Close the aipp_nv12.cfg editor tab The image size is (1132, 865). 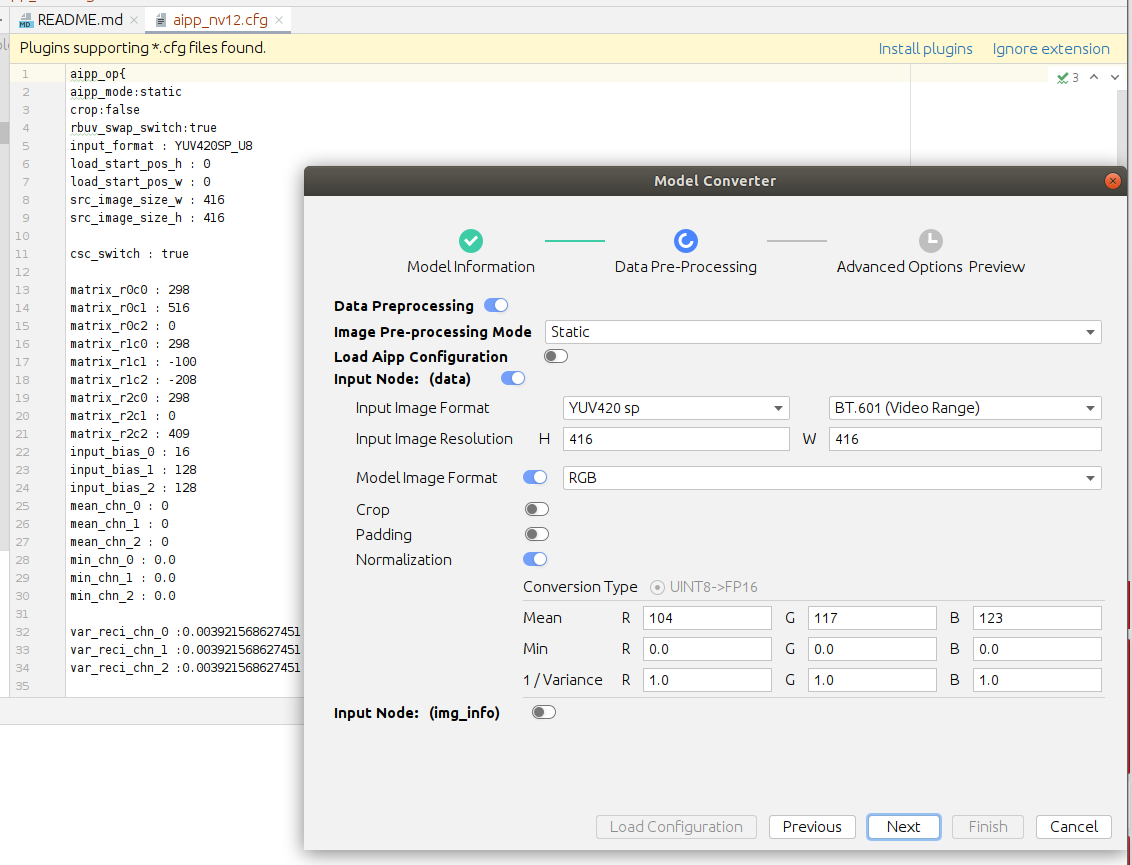(x=279, y=20)
